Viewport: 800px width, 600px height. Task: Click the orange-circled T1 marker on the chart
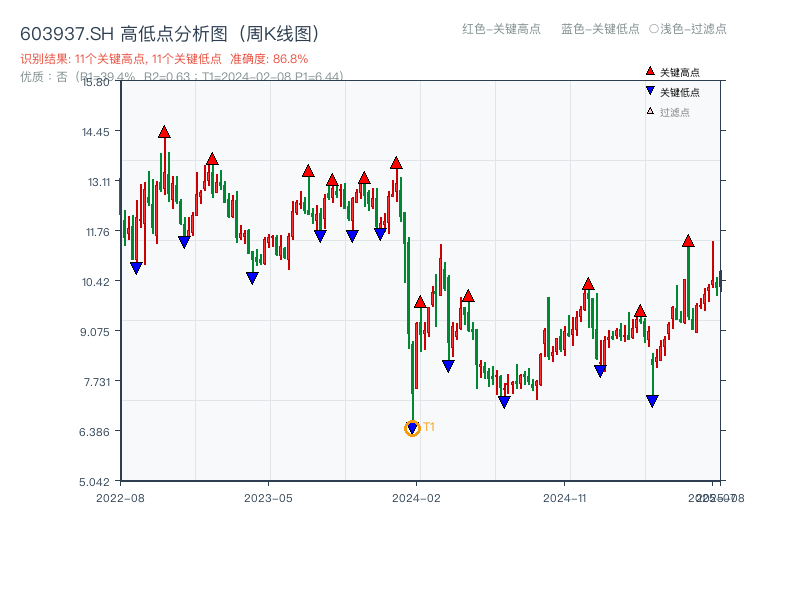(412, 427)
